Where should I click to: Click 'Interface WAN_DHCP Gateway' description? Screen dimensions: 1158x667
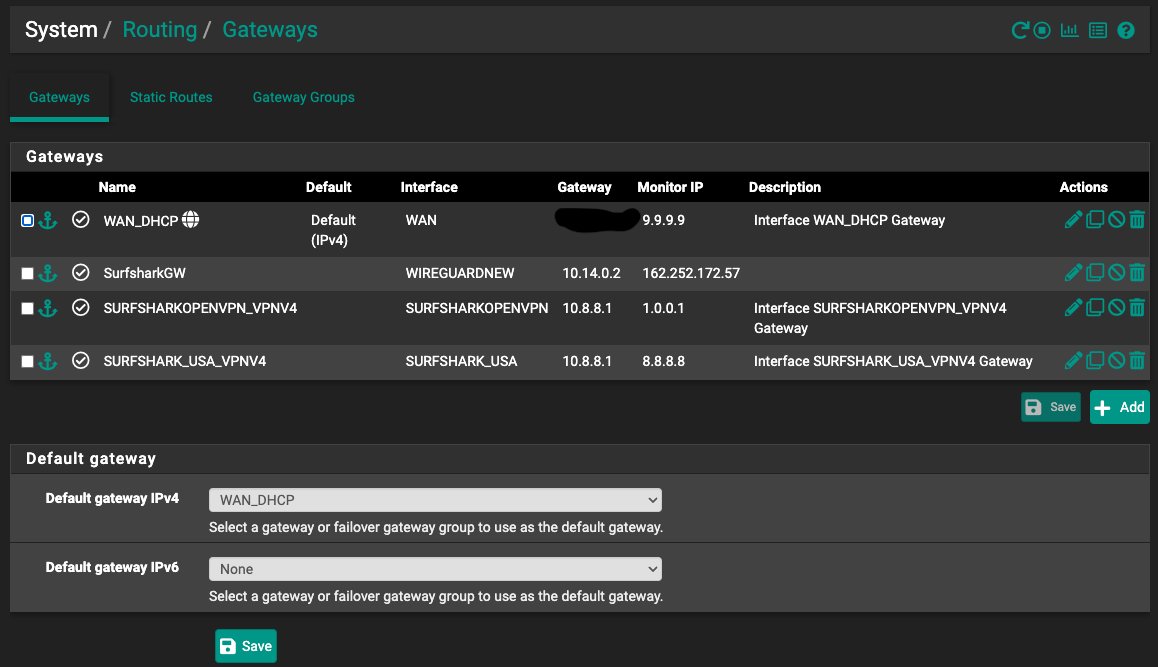click(849, 220)
